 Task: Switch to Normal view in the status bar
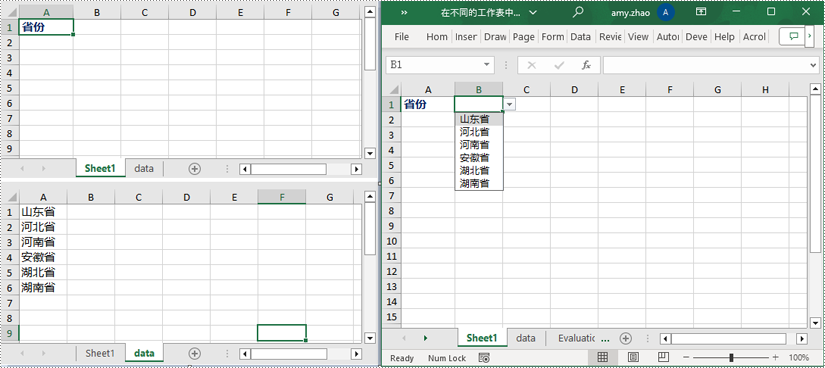point(603,357)
